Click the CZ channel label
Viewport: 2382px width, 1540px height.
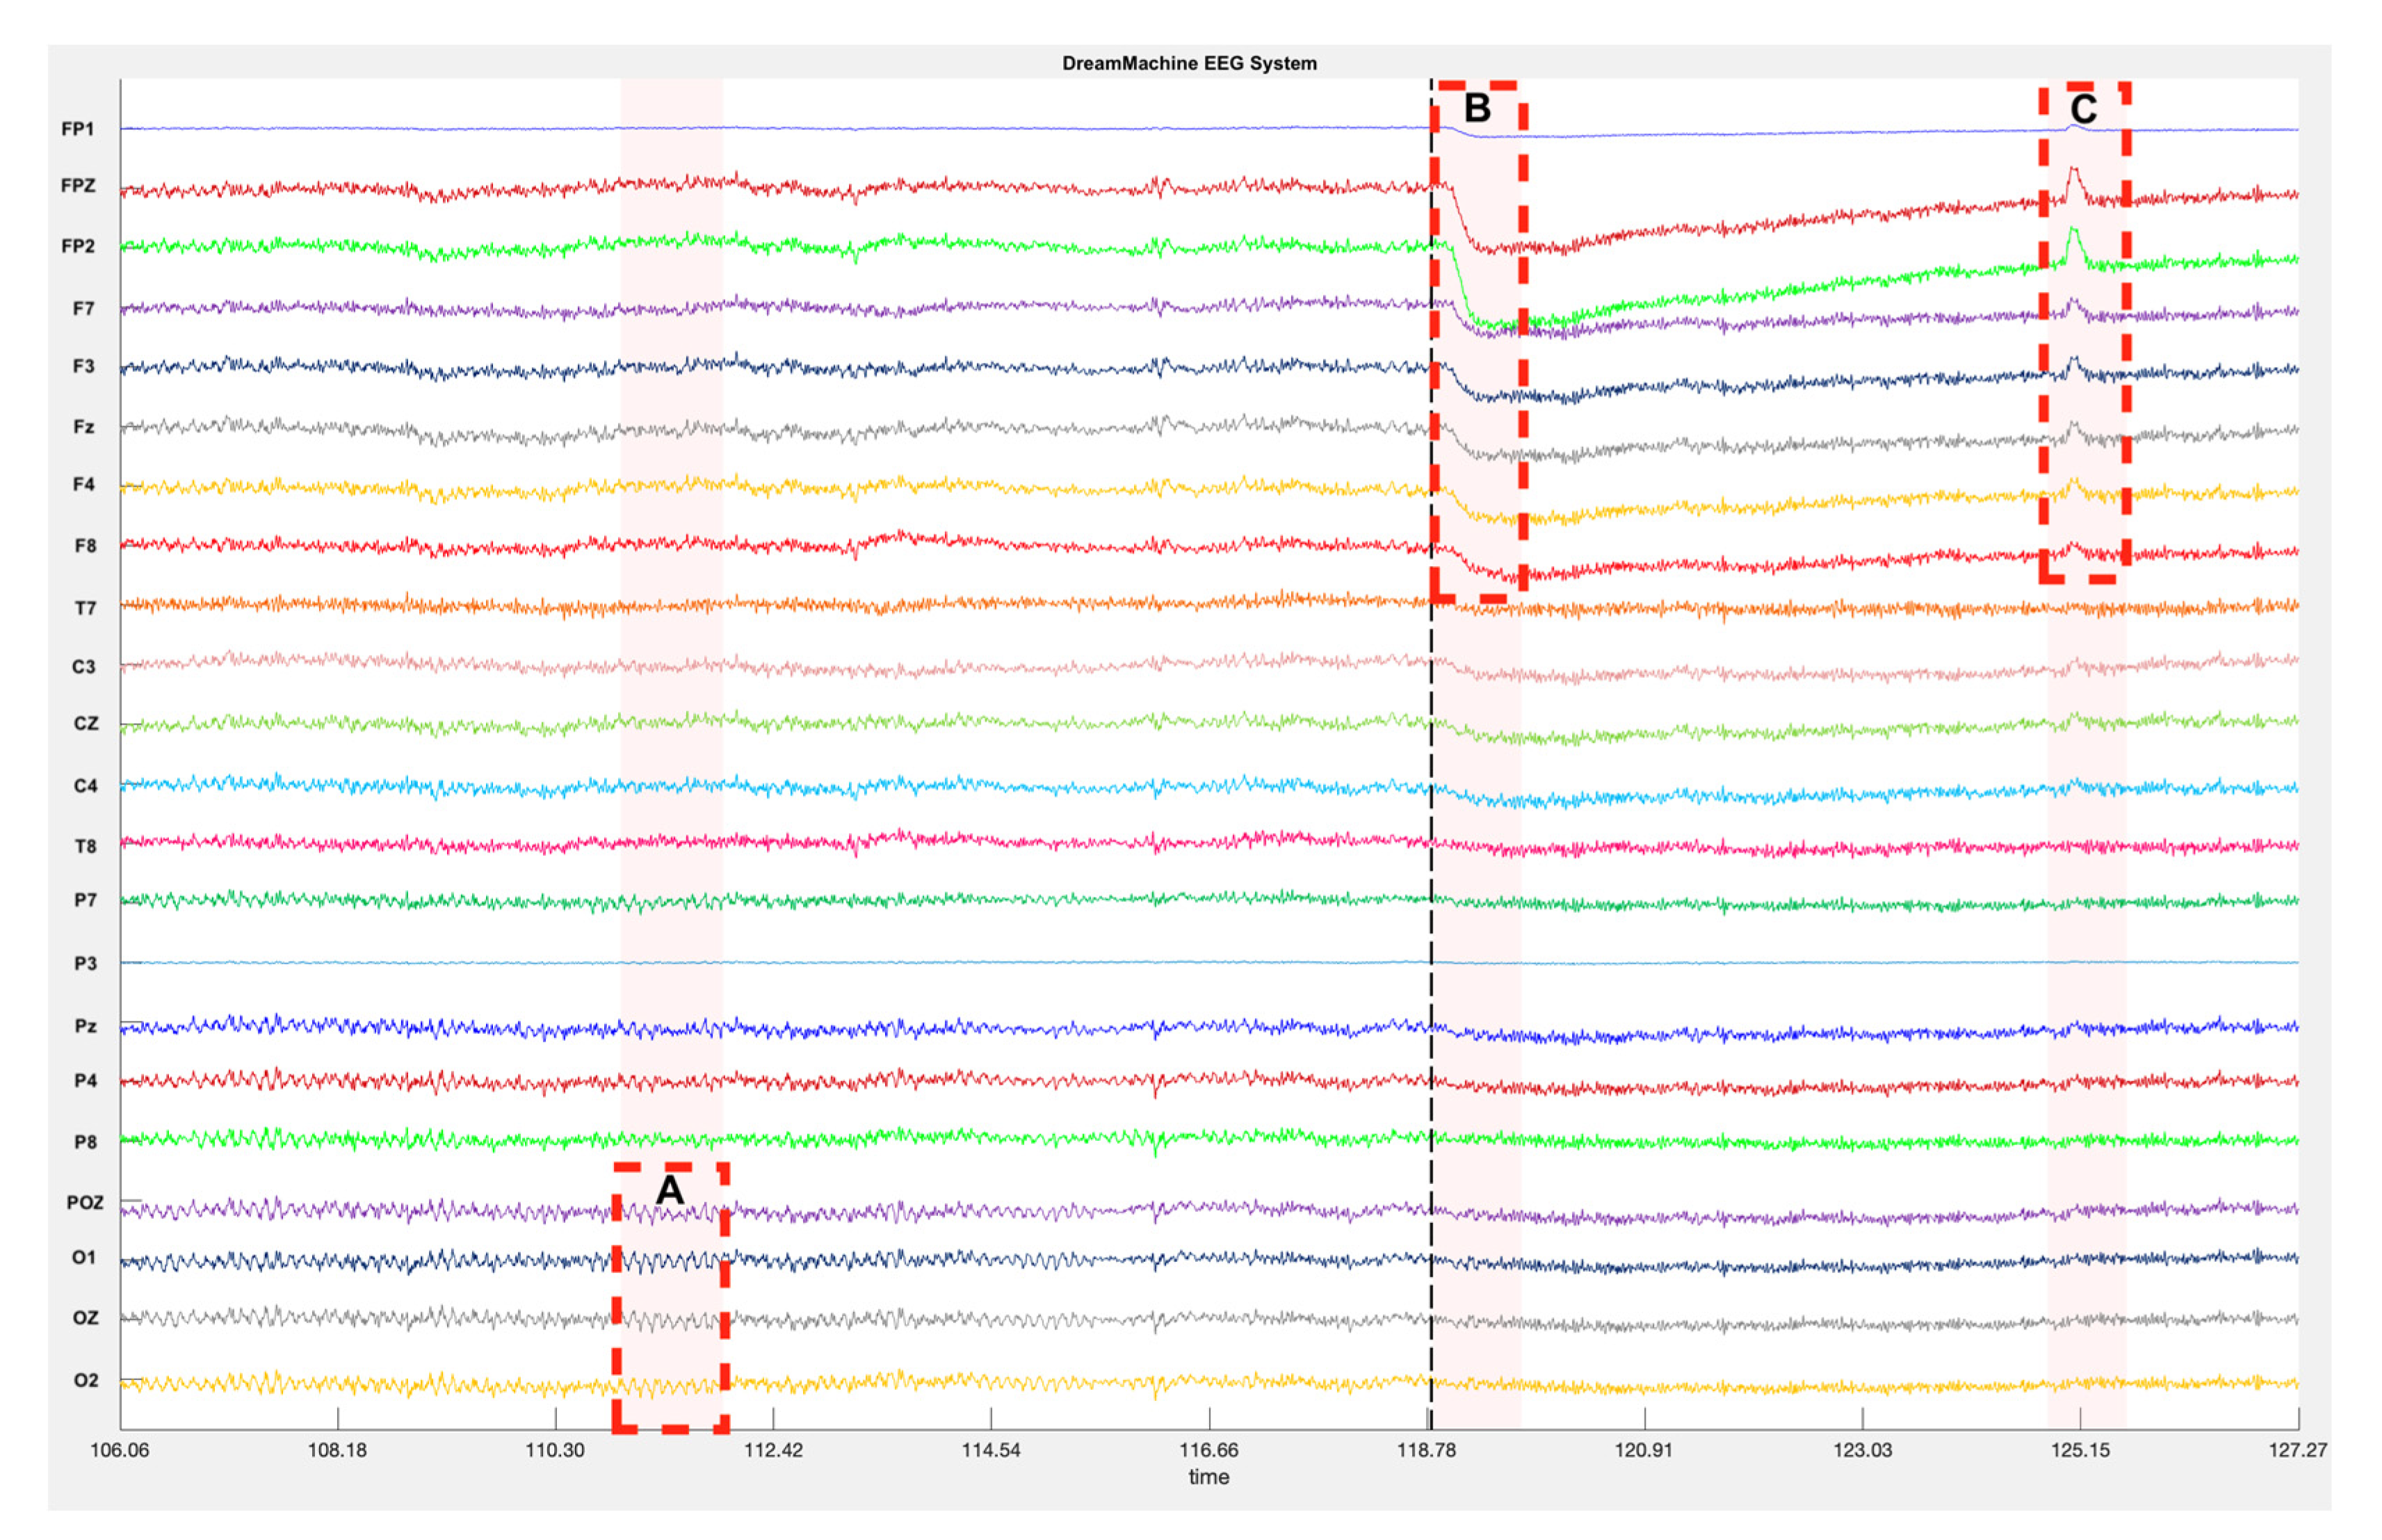85,723
